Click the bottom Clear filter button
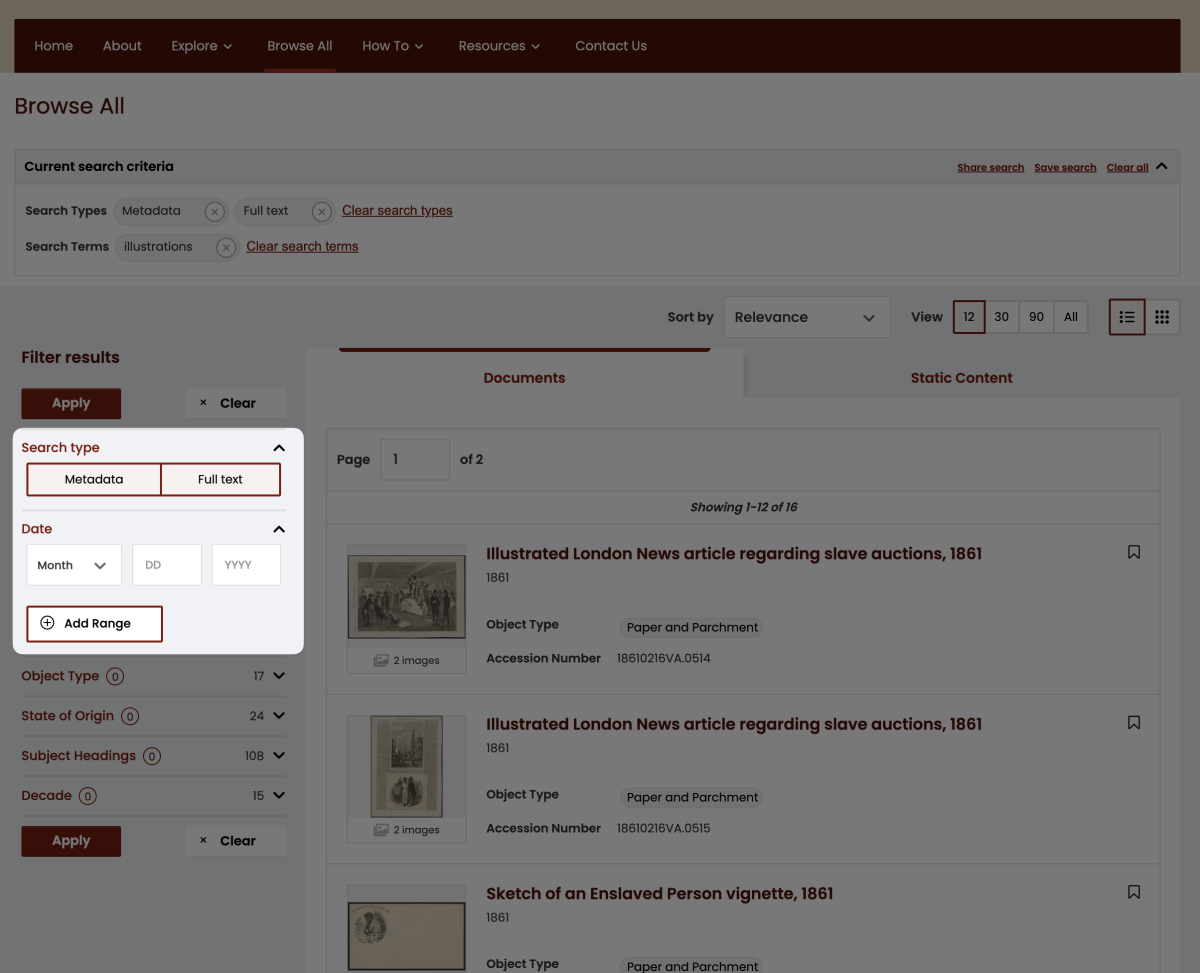Screen dimensions: 1200x973 click(236, 841)
